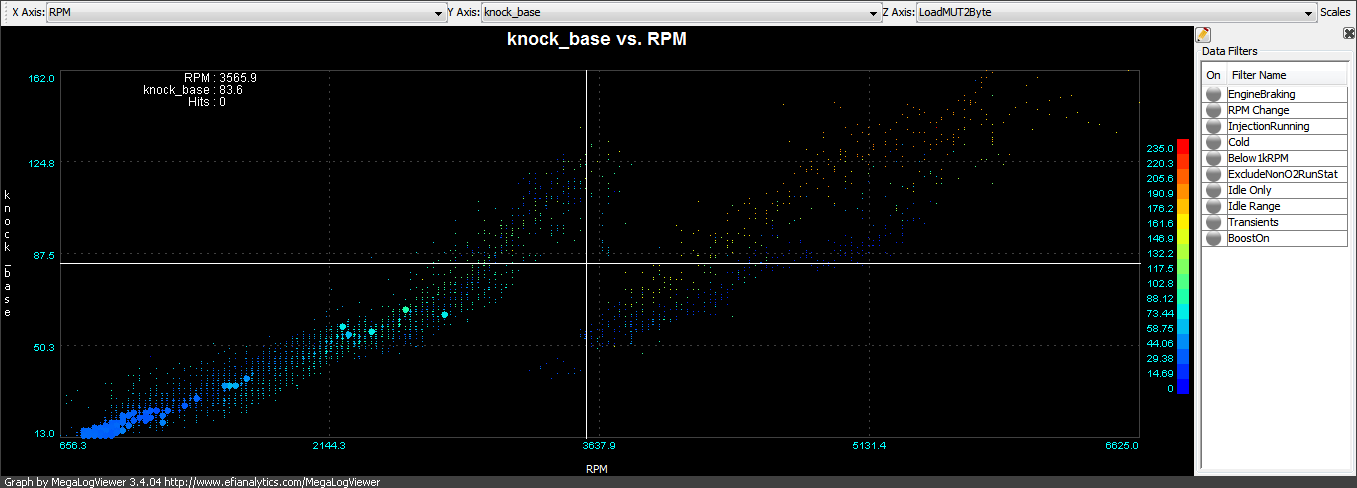This screenshot has width=1357, height=488.
Task: Click the Filter Name column header
Action: click(x=1287, y=75)
